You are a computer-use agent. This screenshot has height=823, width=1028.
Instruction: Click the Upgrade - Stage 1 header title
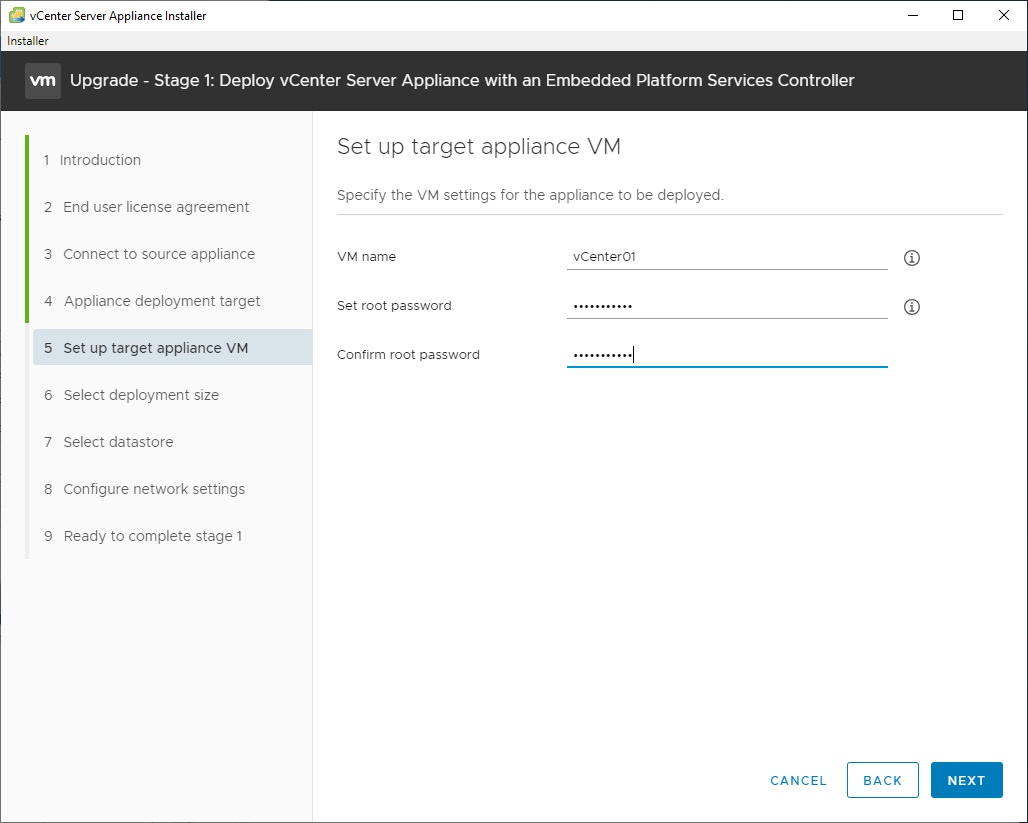(x=462, y=81)
